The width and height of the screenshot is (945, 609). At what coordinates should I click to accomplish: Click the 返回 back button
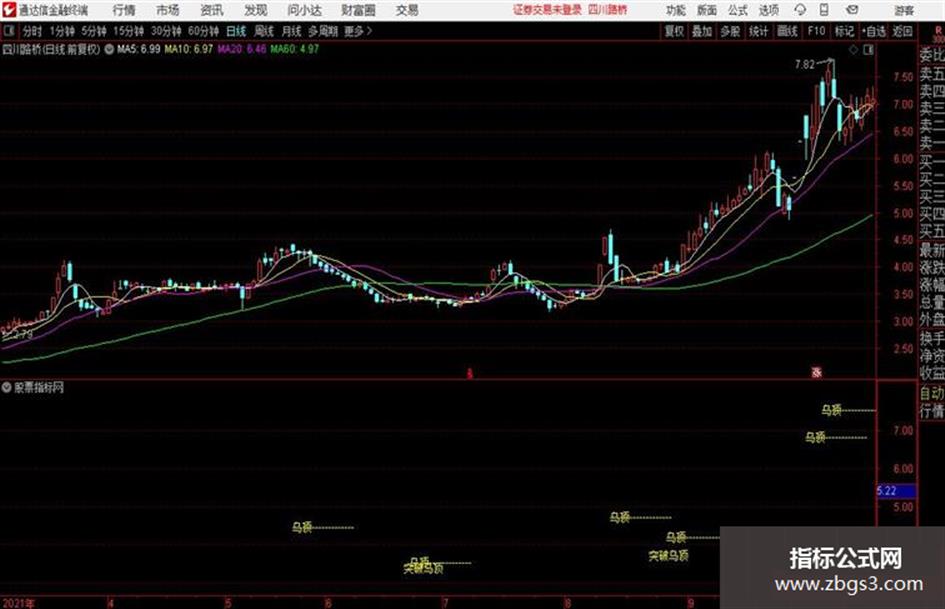(902, 31)
